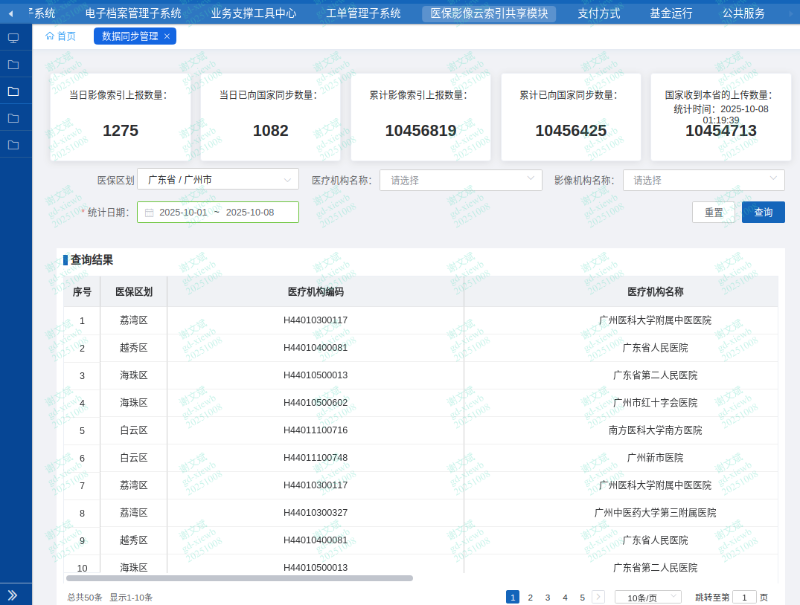The width and height of the screenshot is (800, 605).
Task: Click the next page arrow in pagination
Action: tap(598, 596)
